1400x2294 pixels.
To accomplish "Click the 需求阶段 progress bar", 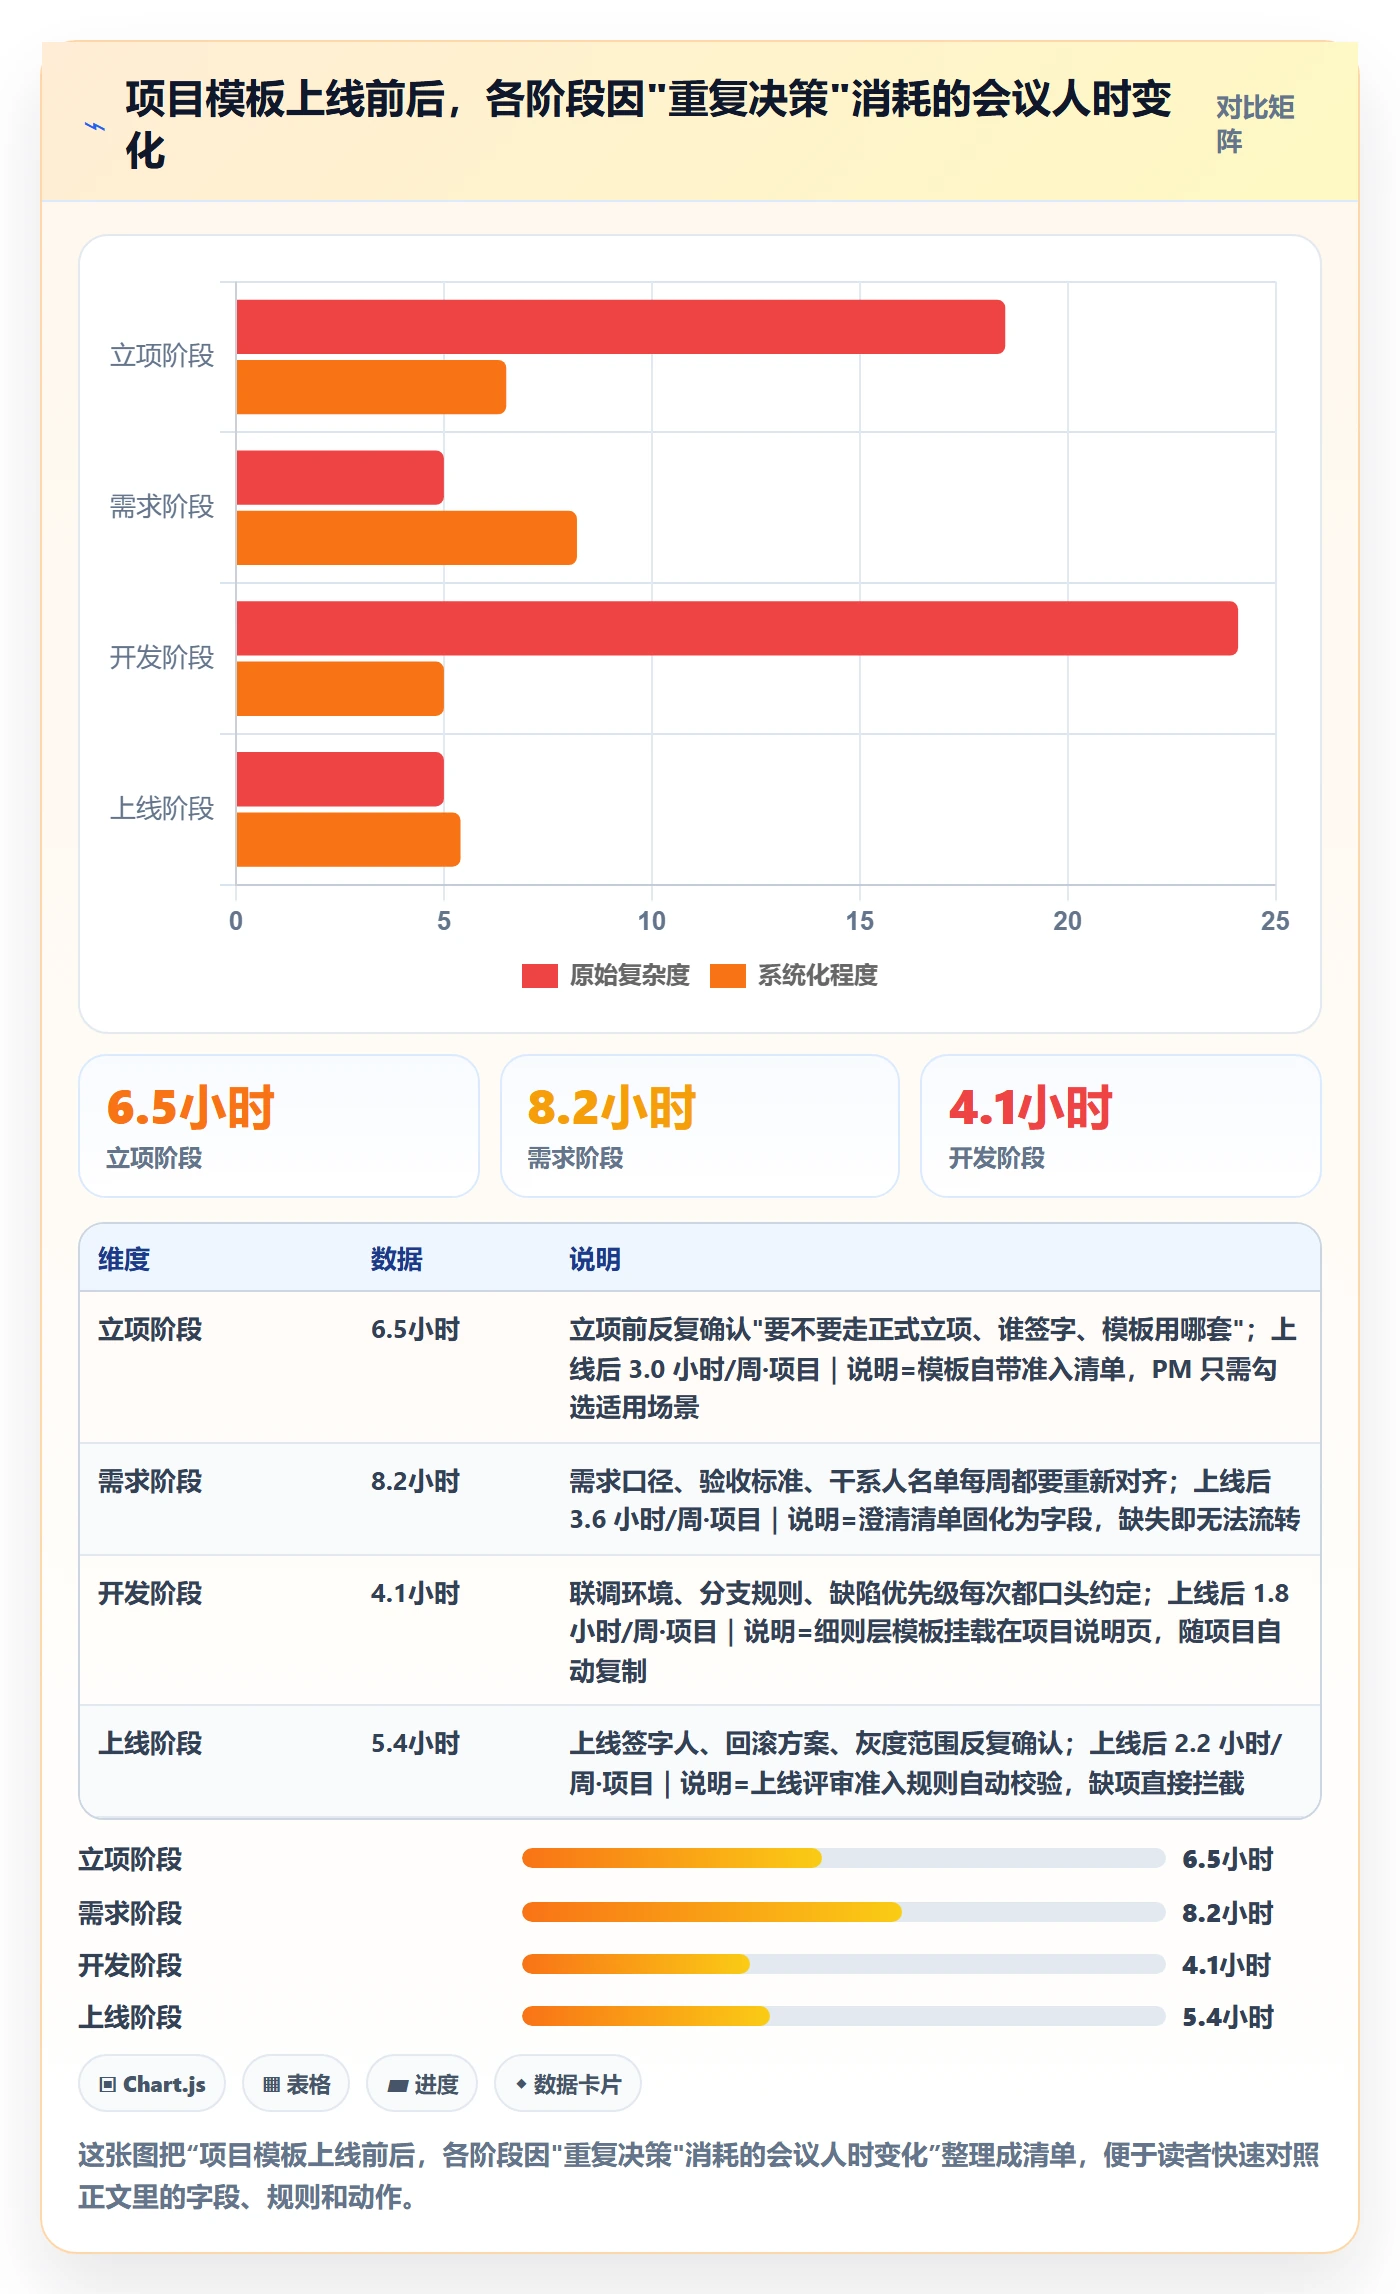I will coord(843,1912).
